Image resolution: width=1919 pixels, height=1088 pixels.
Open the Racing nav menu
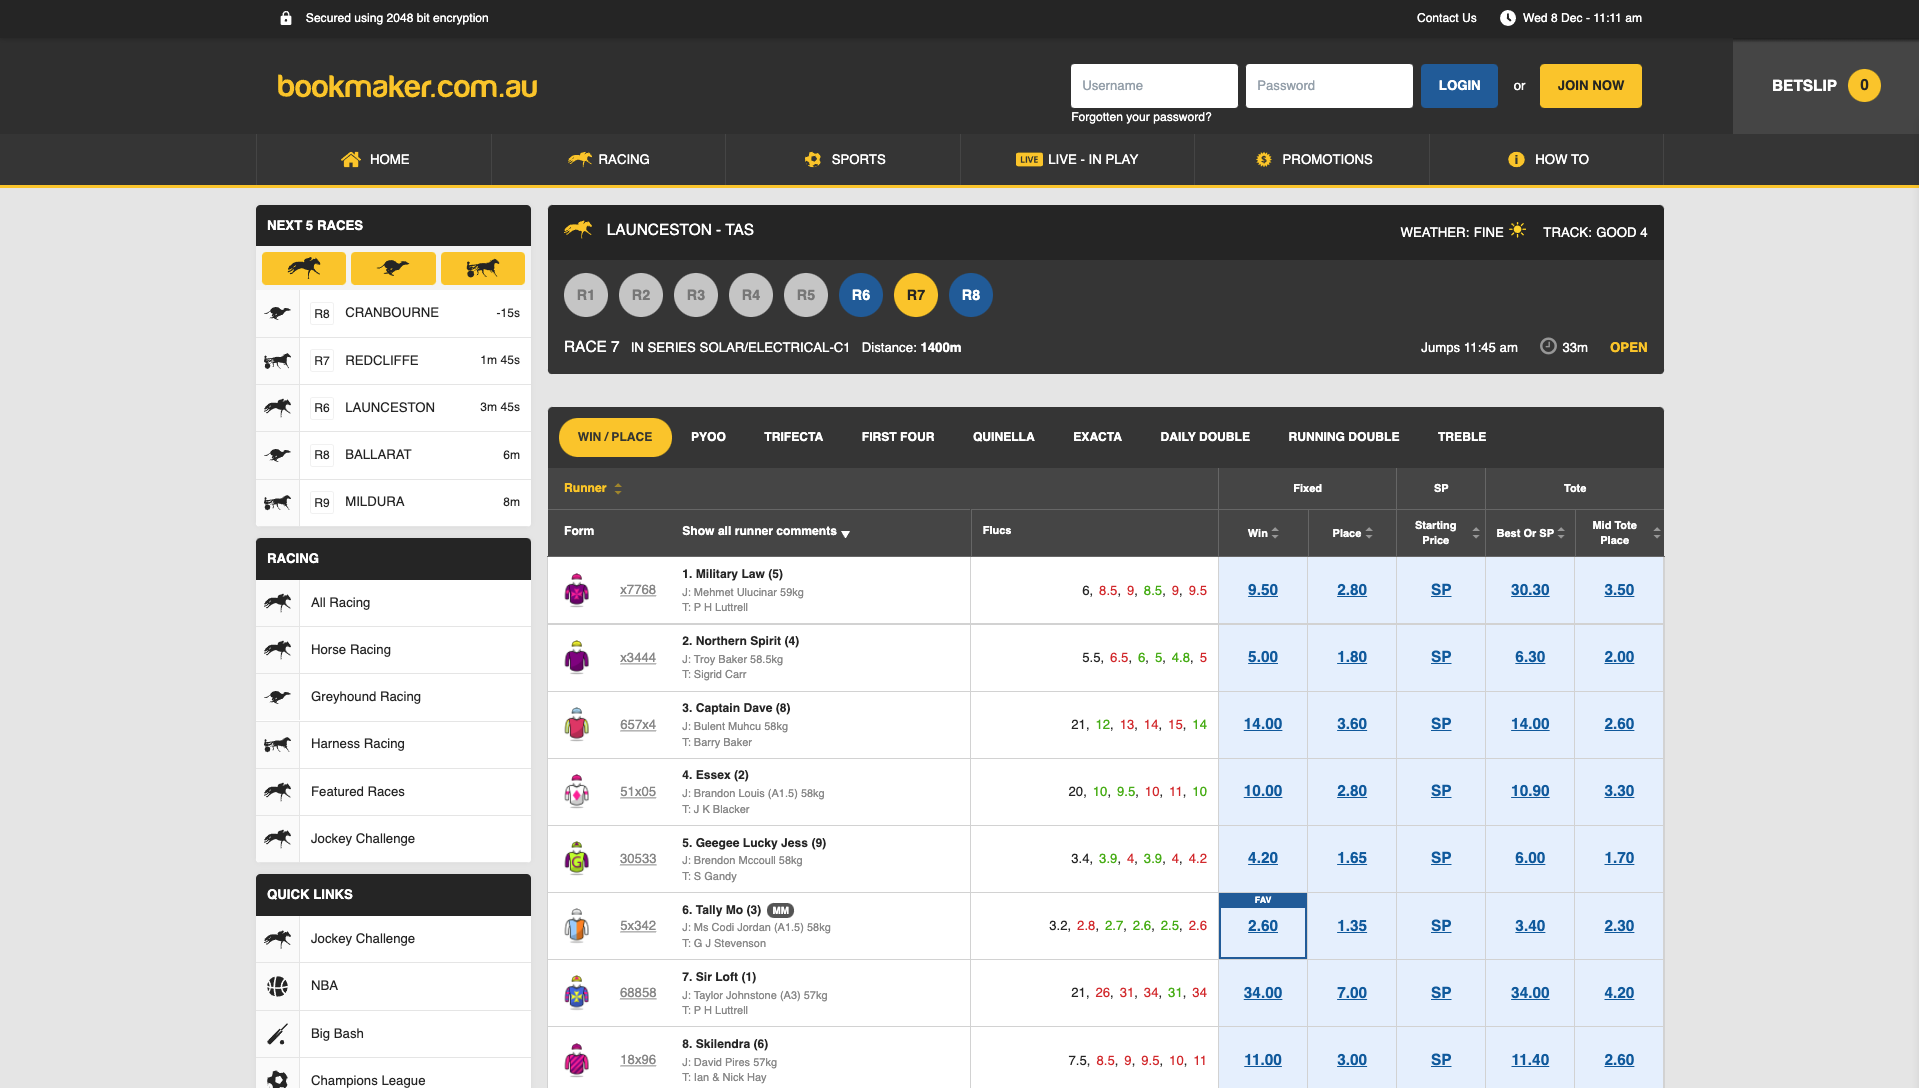tap(608, 159)
